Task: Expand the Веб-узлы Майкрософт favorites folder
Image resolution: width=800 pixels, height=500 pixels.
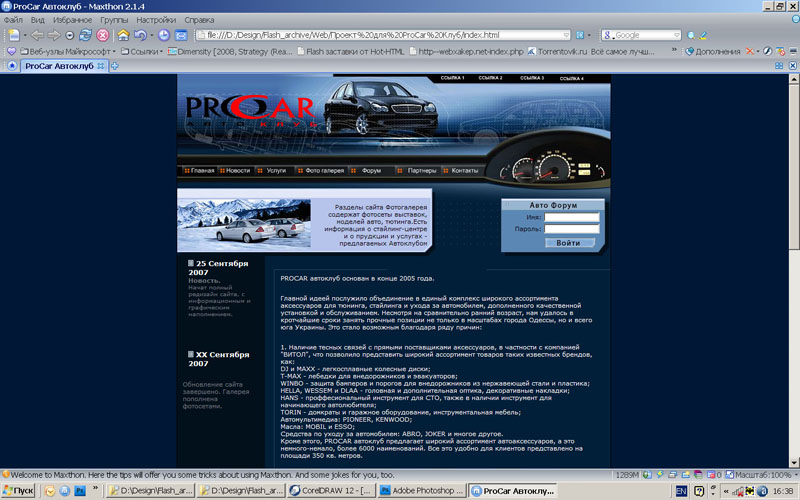Action: 68,52
